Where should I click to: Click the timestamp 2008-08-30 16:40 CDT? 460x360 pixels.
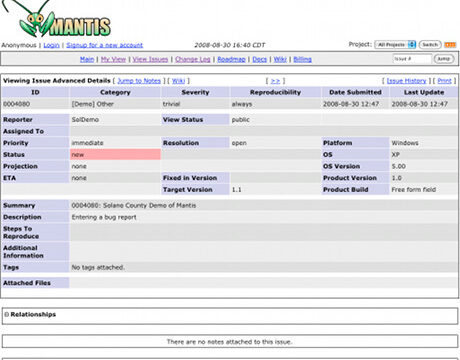click(229, 45)
